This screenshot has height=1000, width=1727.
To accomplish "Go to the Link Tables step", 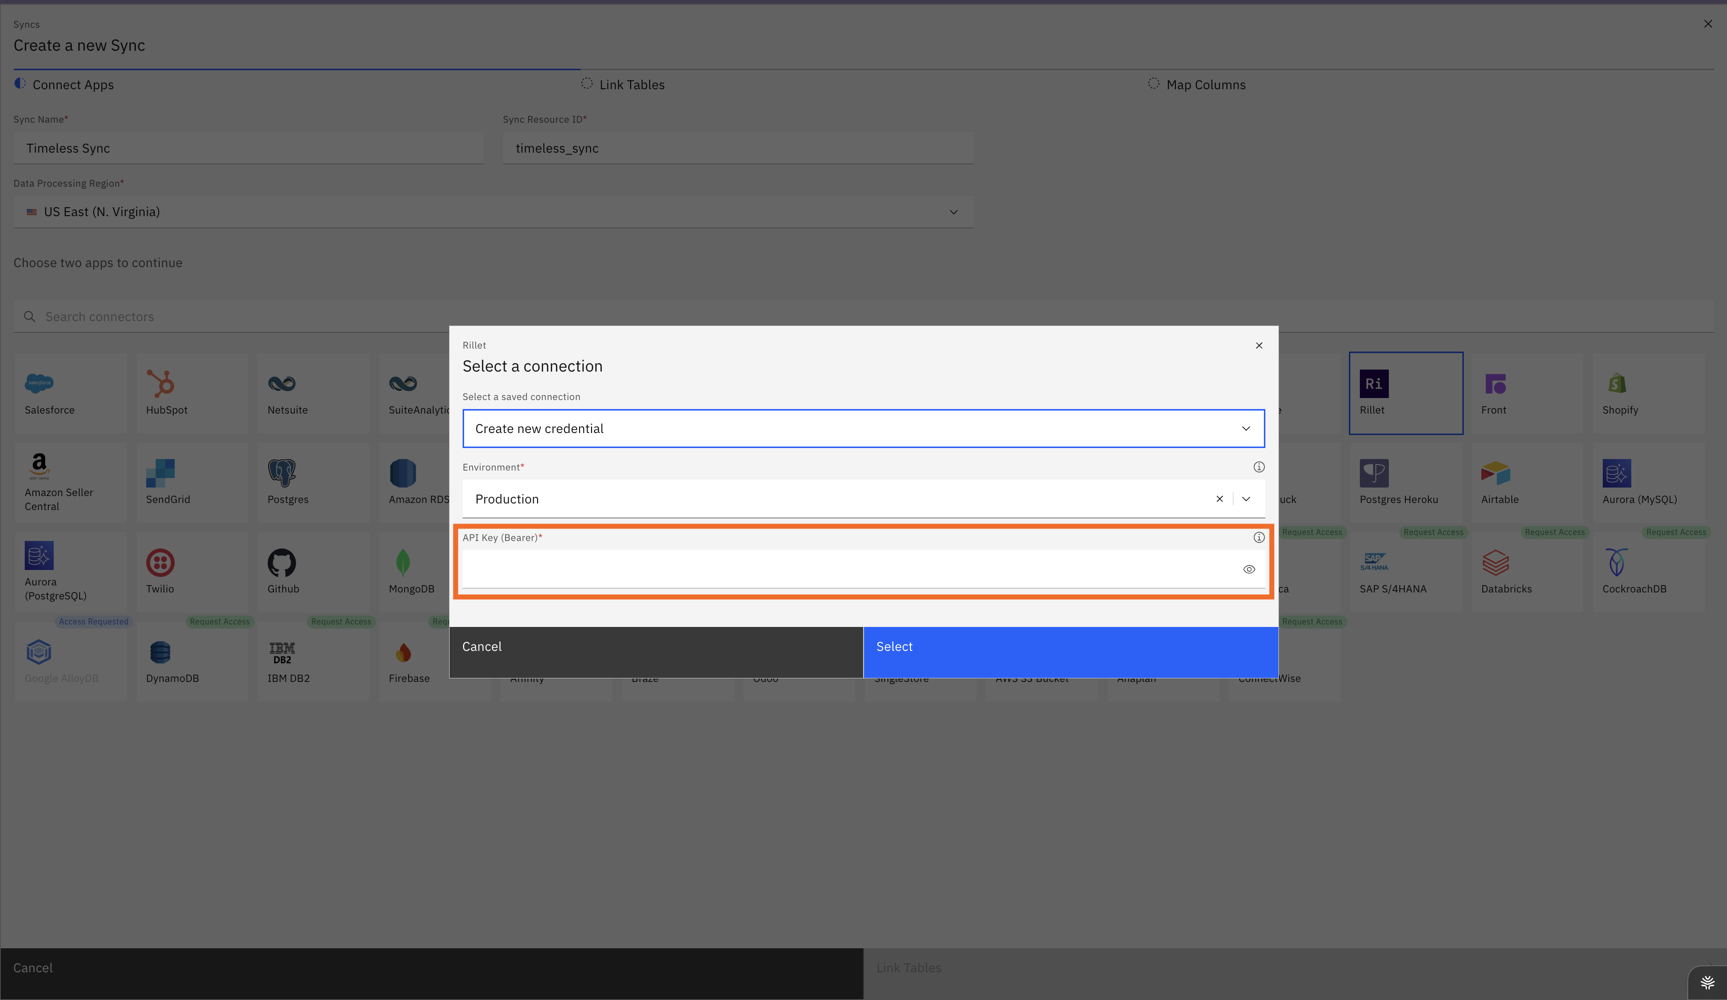I will click(x=631, y=85).
